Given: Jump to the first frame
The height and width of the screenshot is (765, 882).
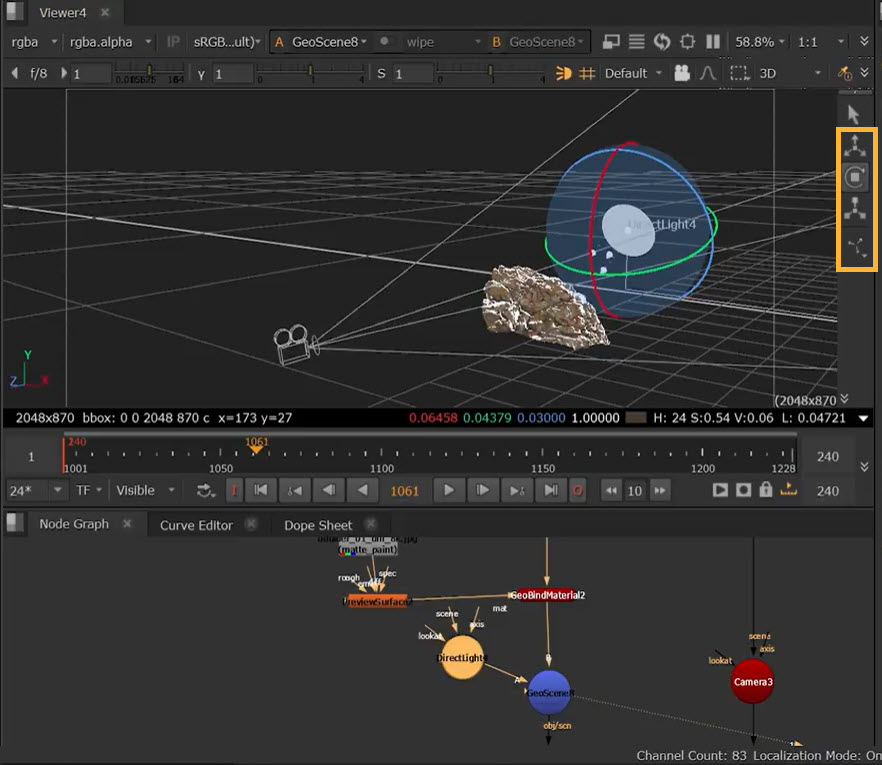Looking at the screenshot, I should tap(260, 490).
